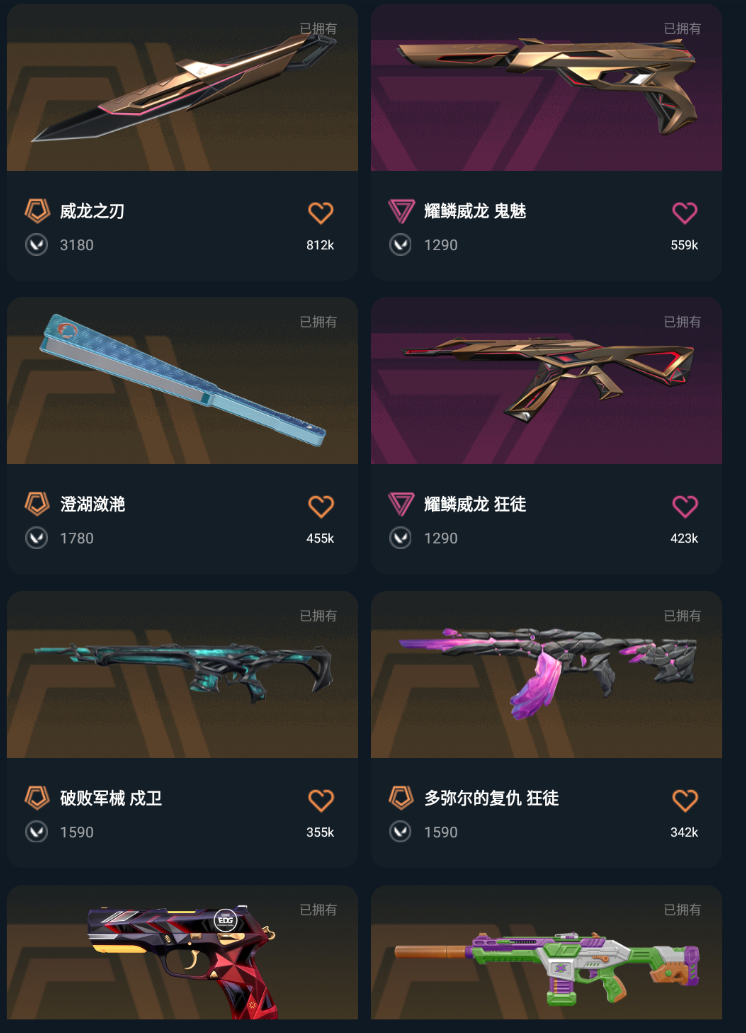Click VP currency icon next to 3180
The width and height of the screenshot is (746, 1033).
[36, 245]
